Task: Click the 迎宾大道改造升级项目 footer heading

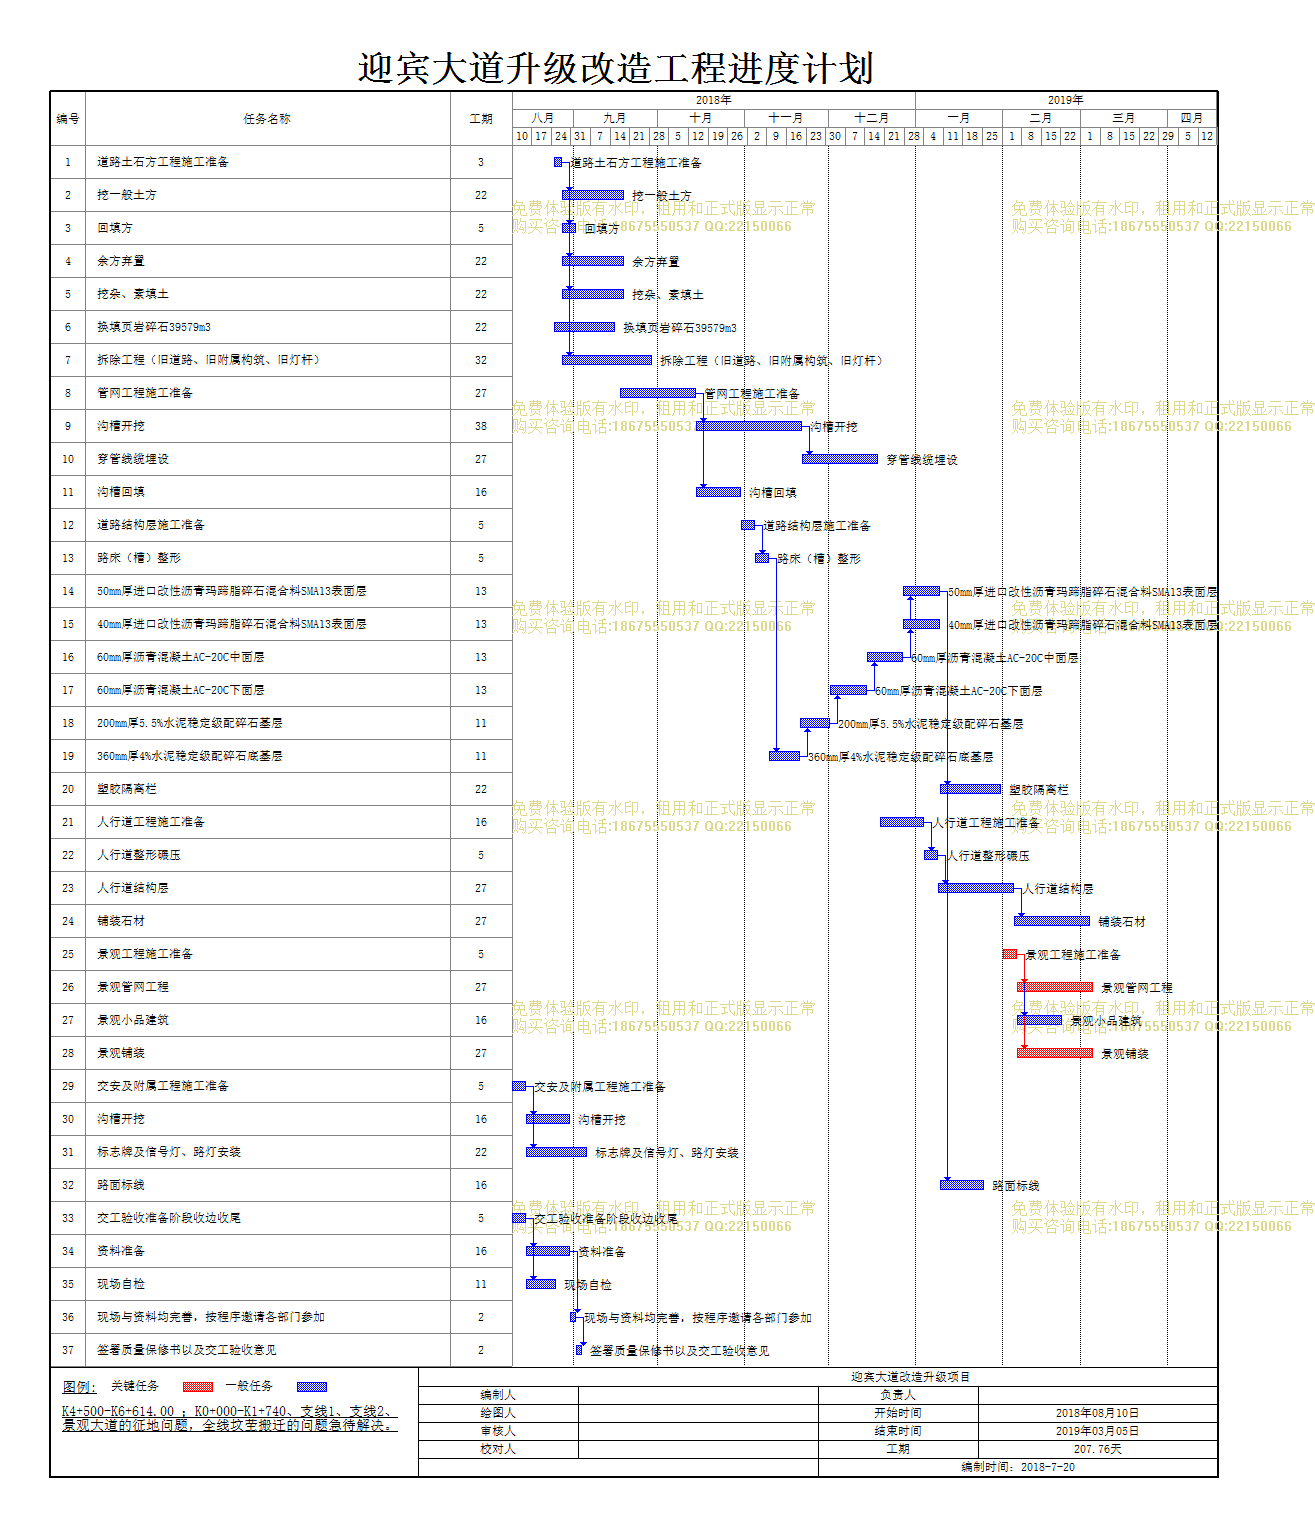Action: (x=911, y=1377)
